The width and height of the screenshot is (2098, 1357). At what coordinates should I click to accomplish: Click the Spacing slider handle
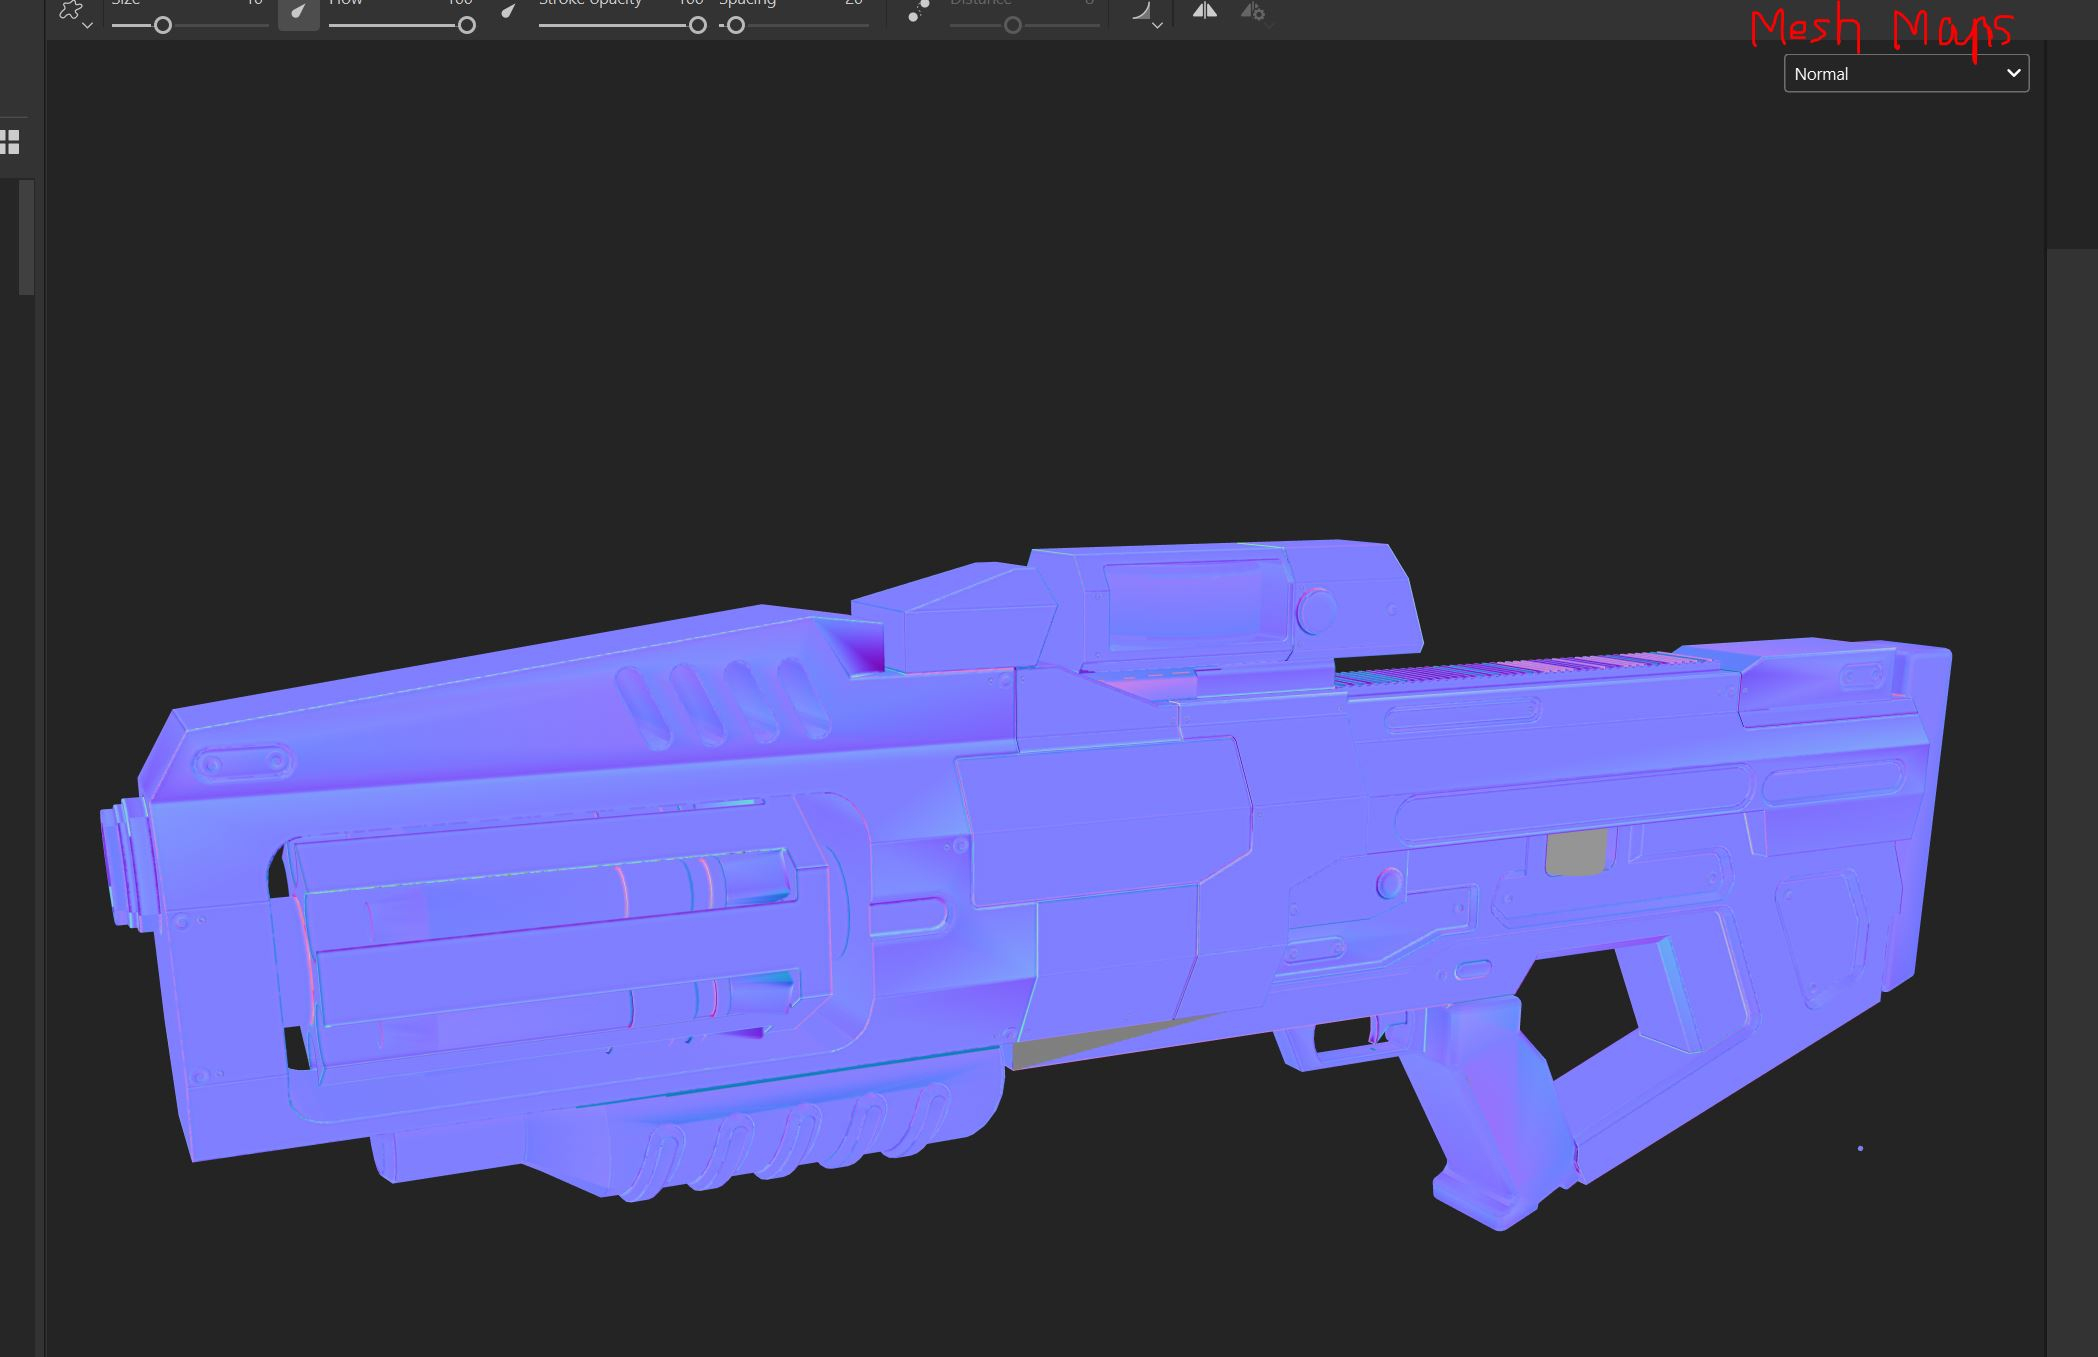pyautogui.click(x=736, y=26)
